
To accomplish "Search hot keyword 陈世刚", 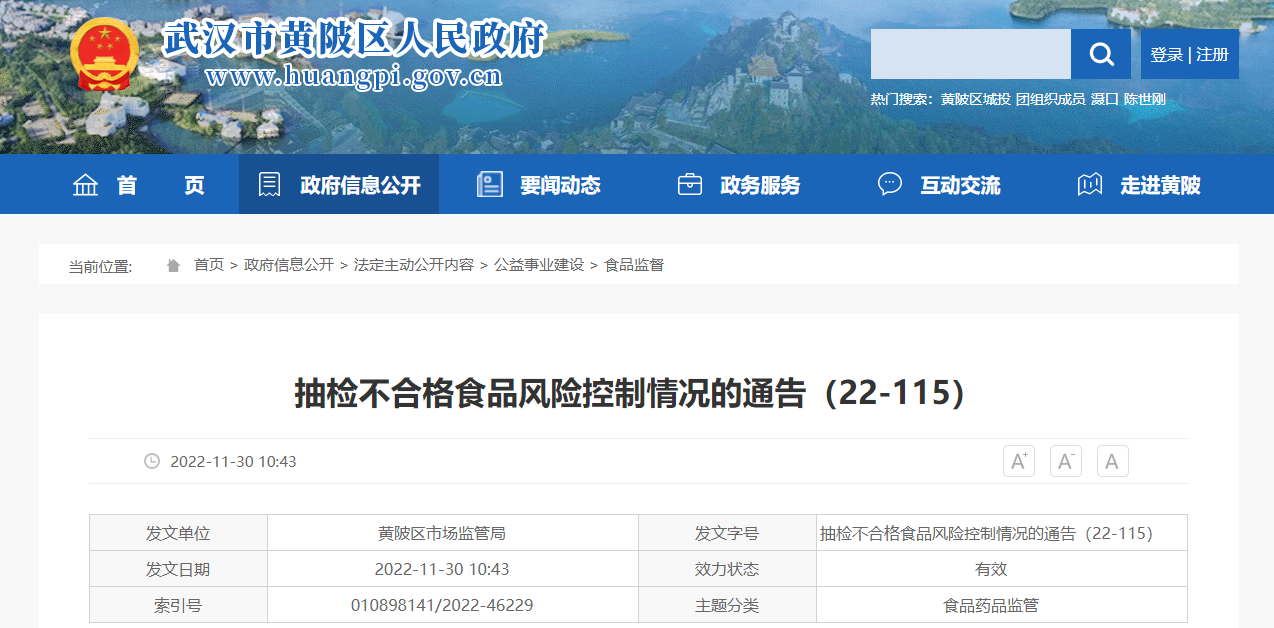I will [x=1145, y=99].
